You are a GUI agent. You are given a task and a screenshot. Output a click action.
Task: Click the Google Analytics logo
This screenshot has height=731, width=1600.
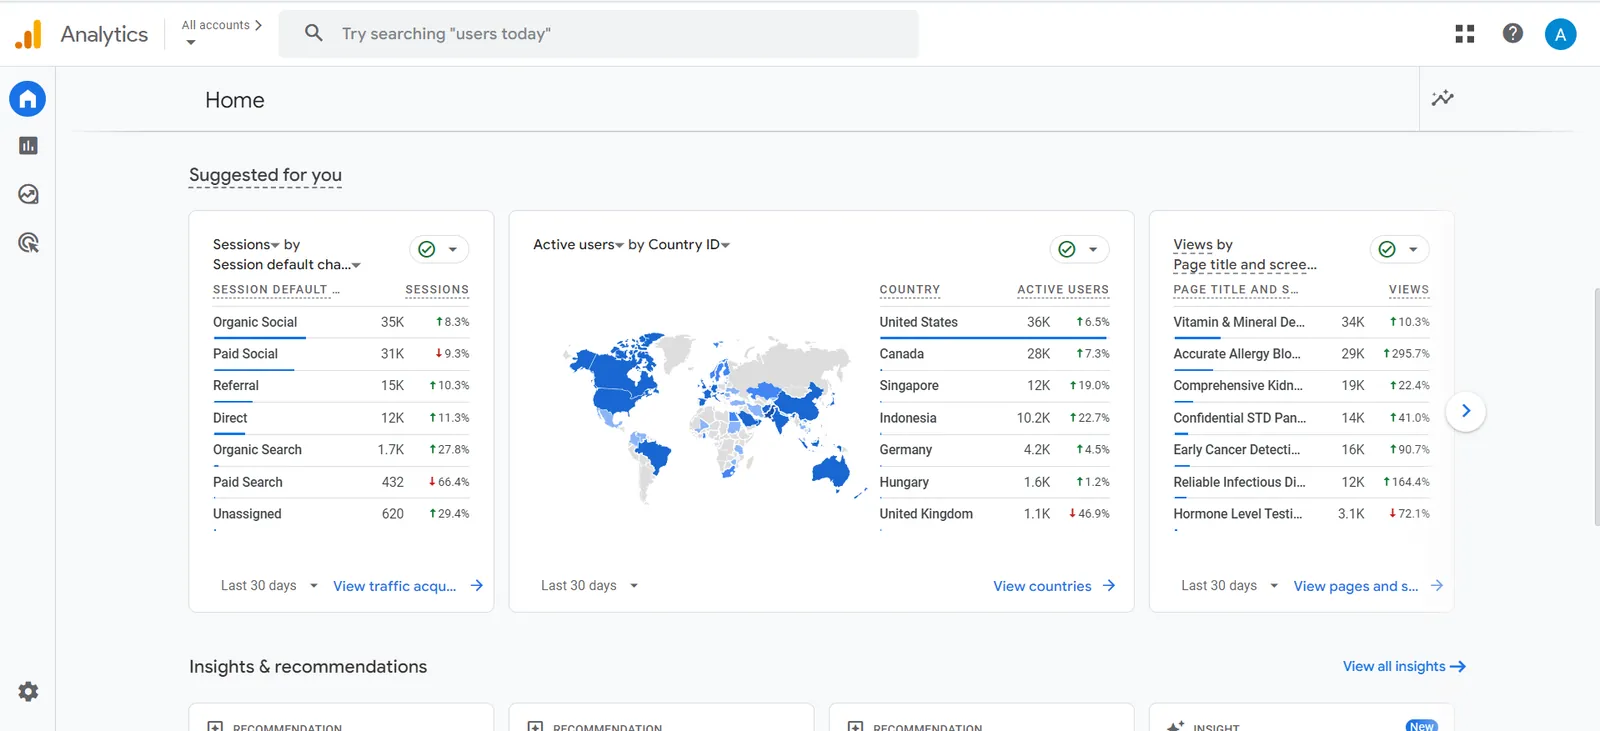pos(29,34)
